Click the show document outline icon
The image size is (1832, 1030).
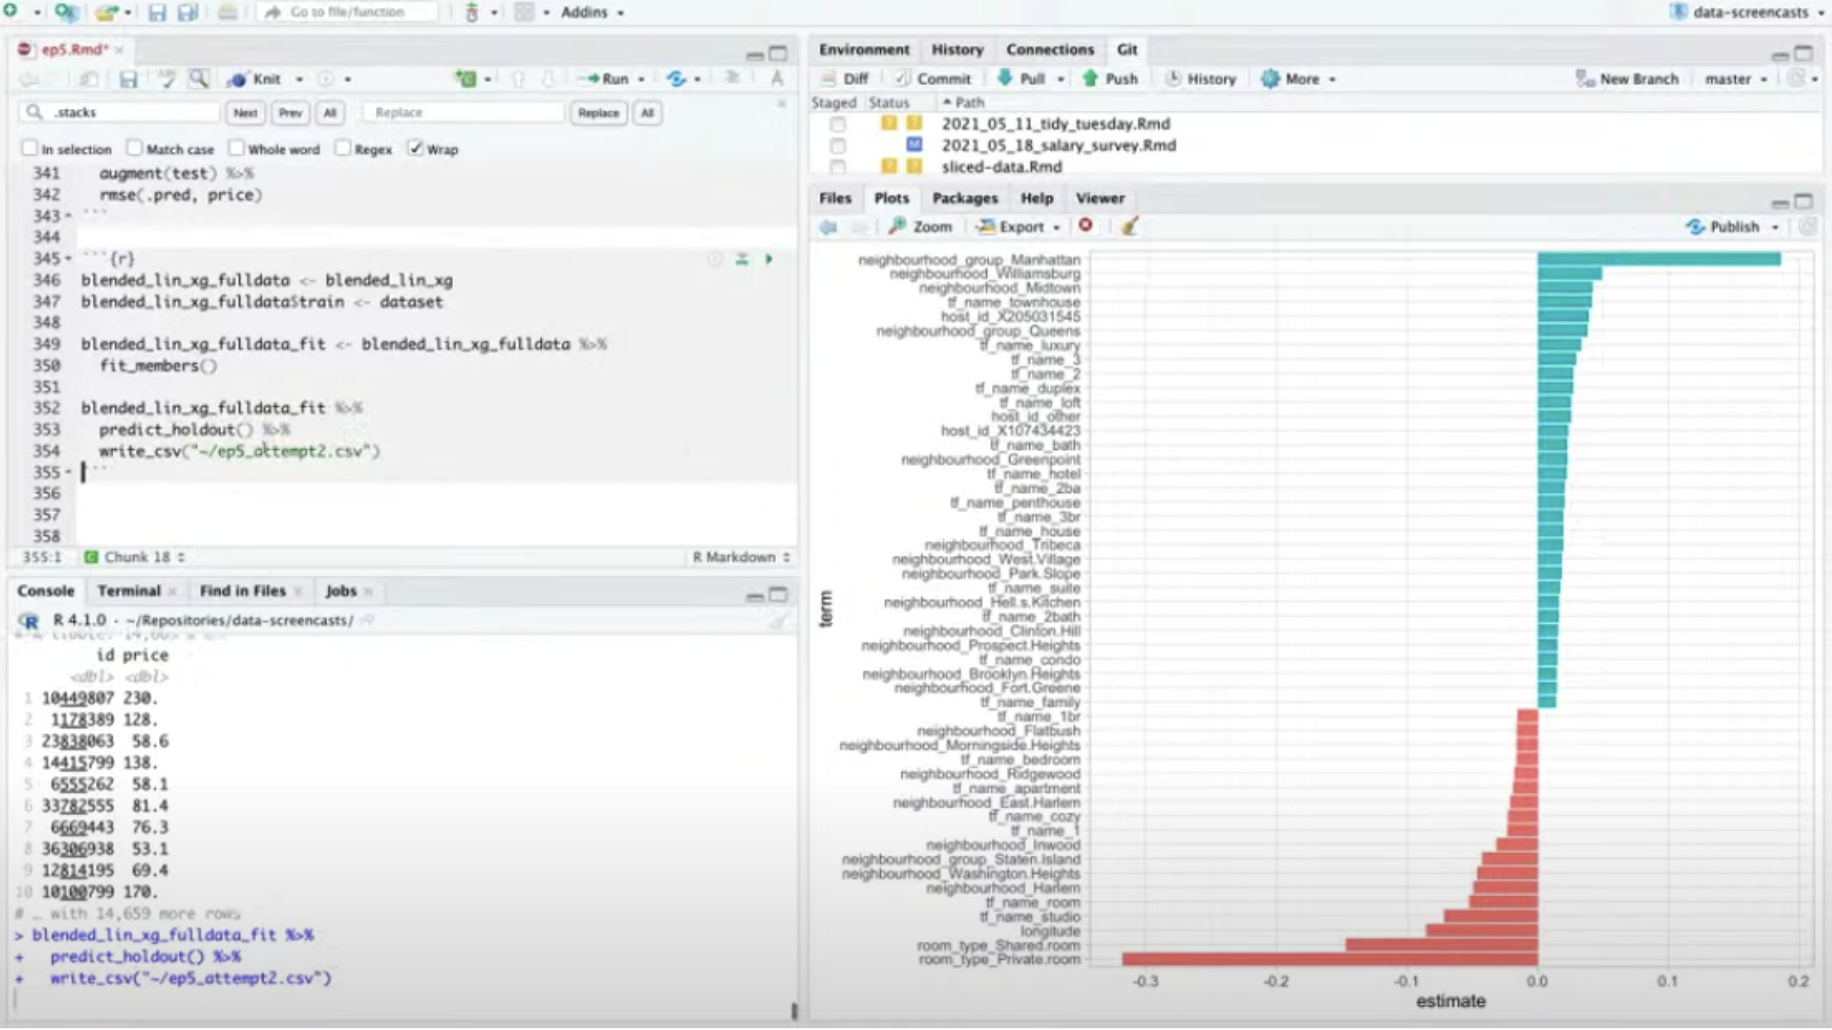tap(732, 79)
